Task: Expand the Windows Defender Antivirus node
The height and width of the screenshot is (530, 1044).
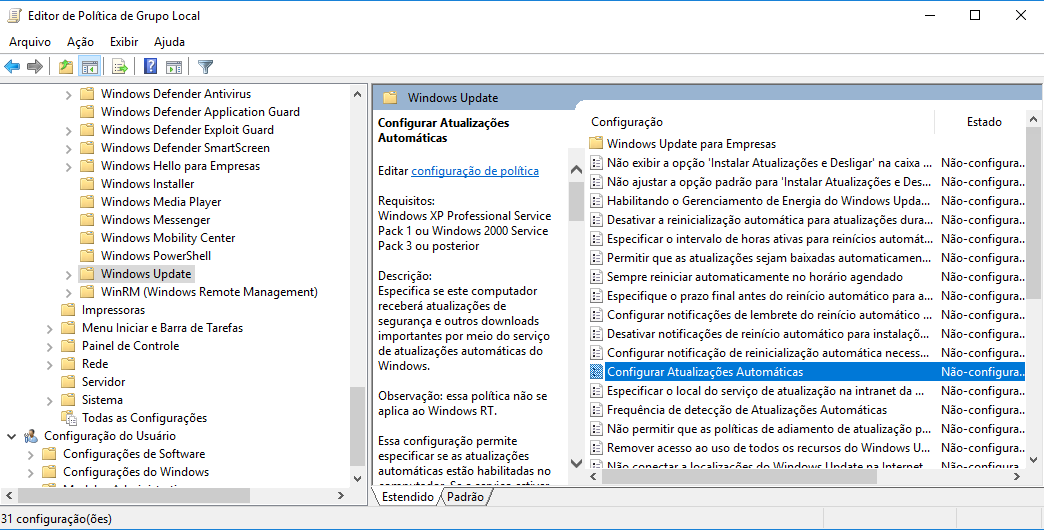Action: point(68,95)
